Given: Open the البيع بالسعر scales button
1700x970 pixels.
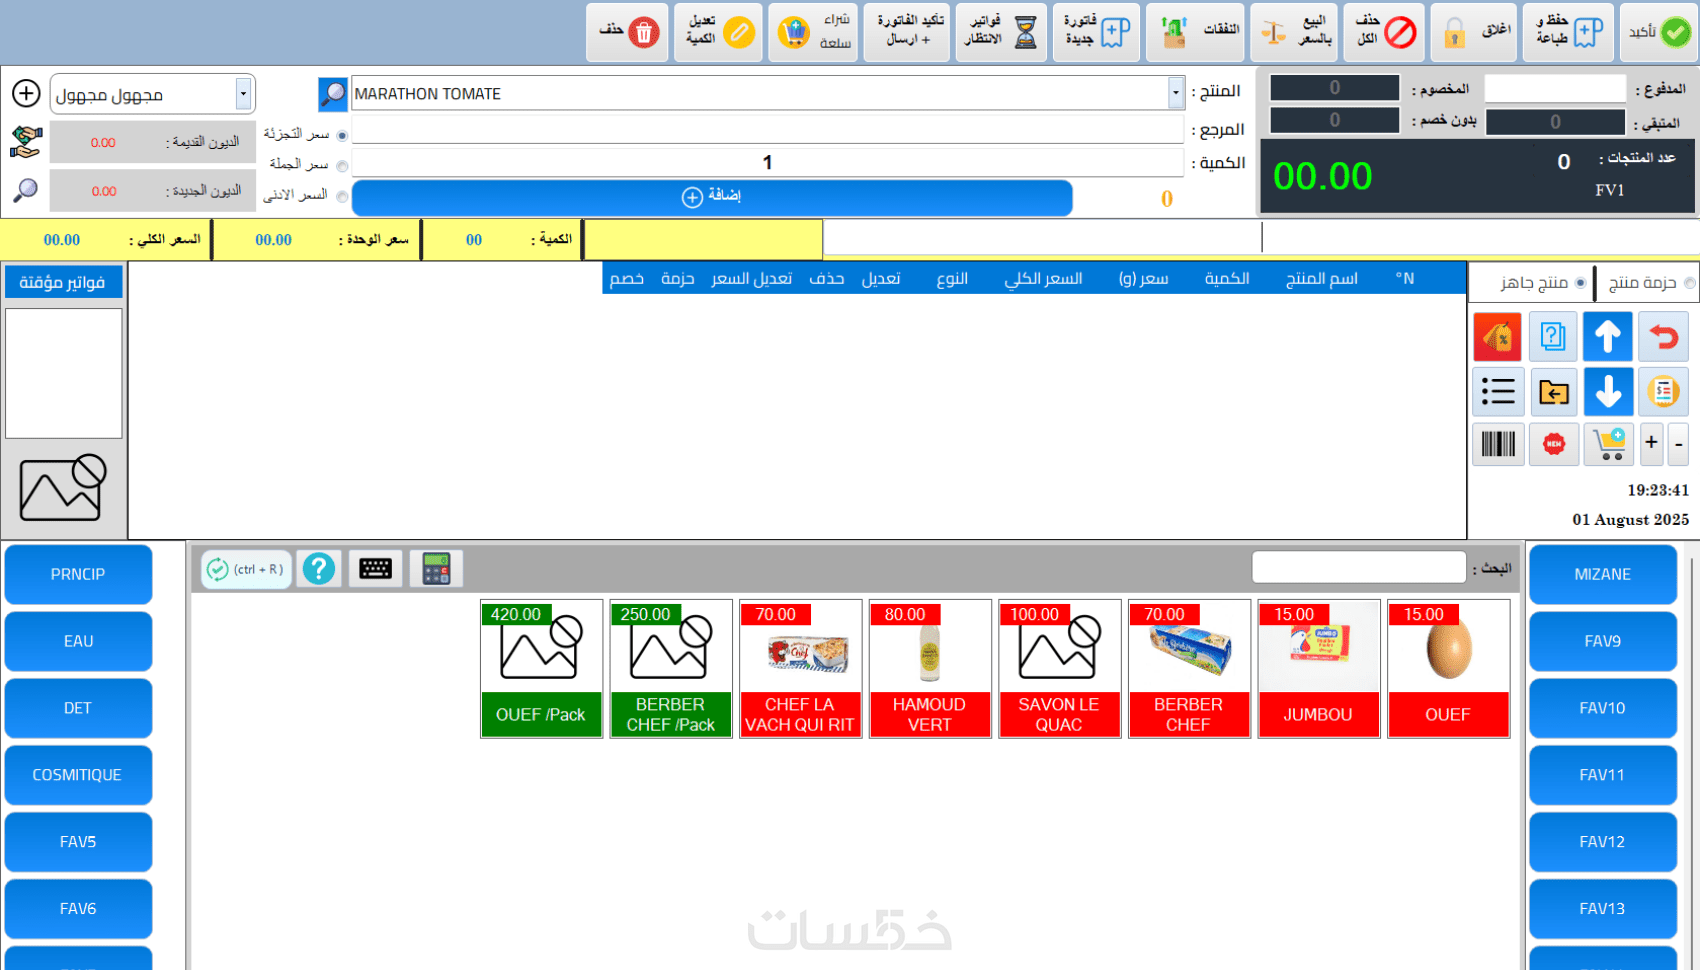Looking at the screenshot, I should 1294,32.
